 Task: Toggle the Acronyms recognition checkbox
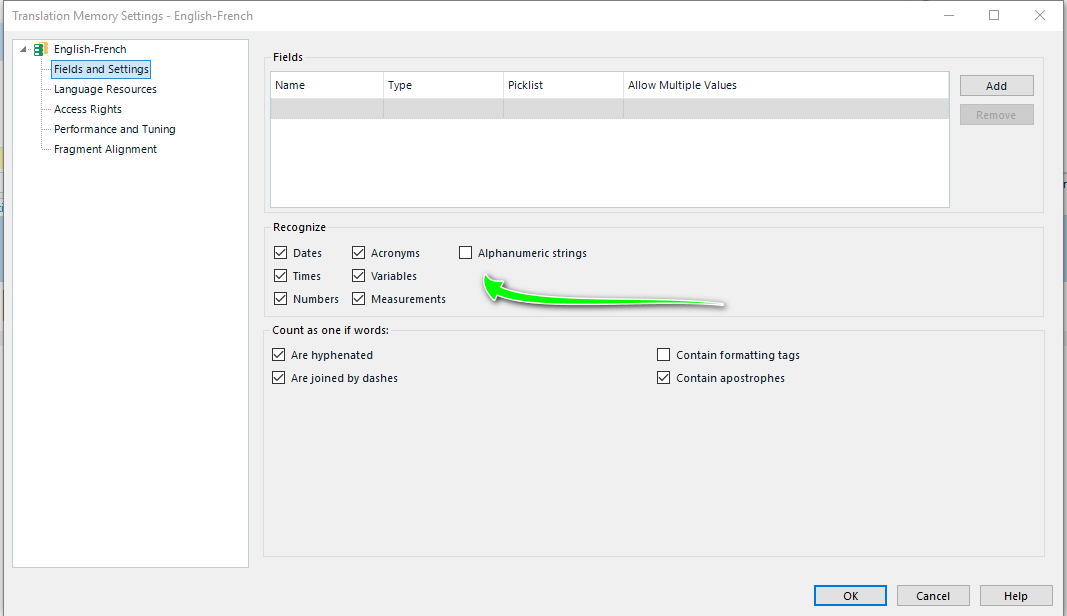pos(359,253)
